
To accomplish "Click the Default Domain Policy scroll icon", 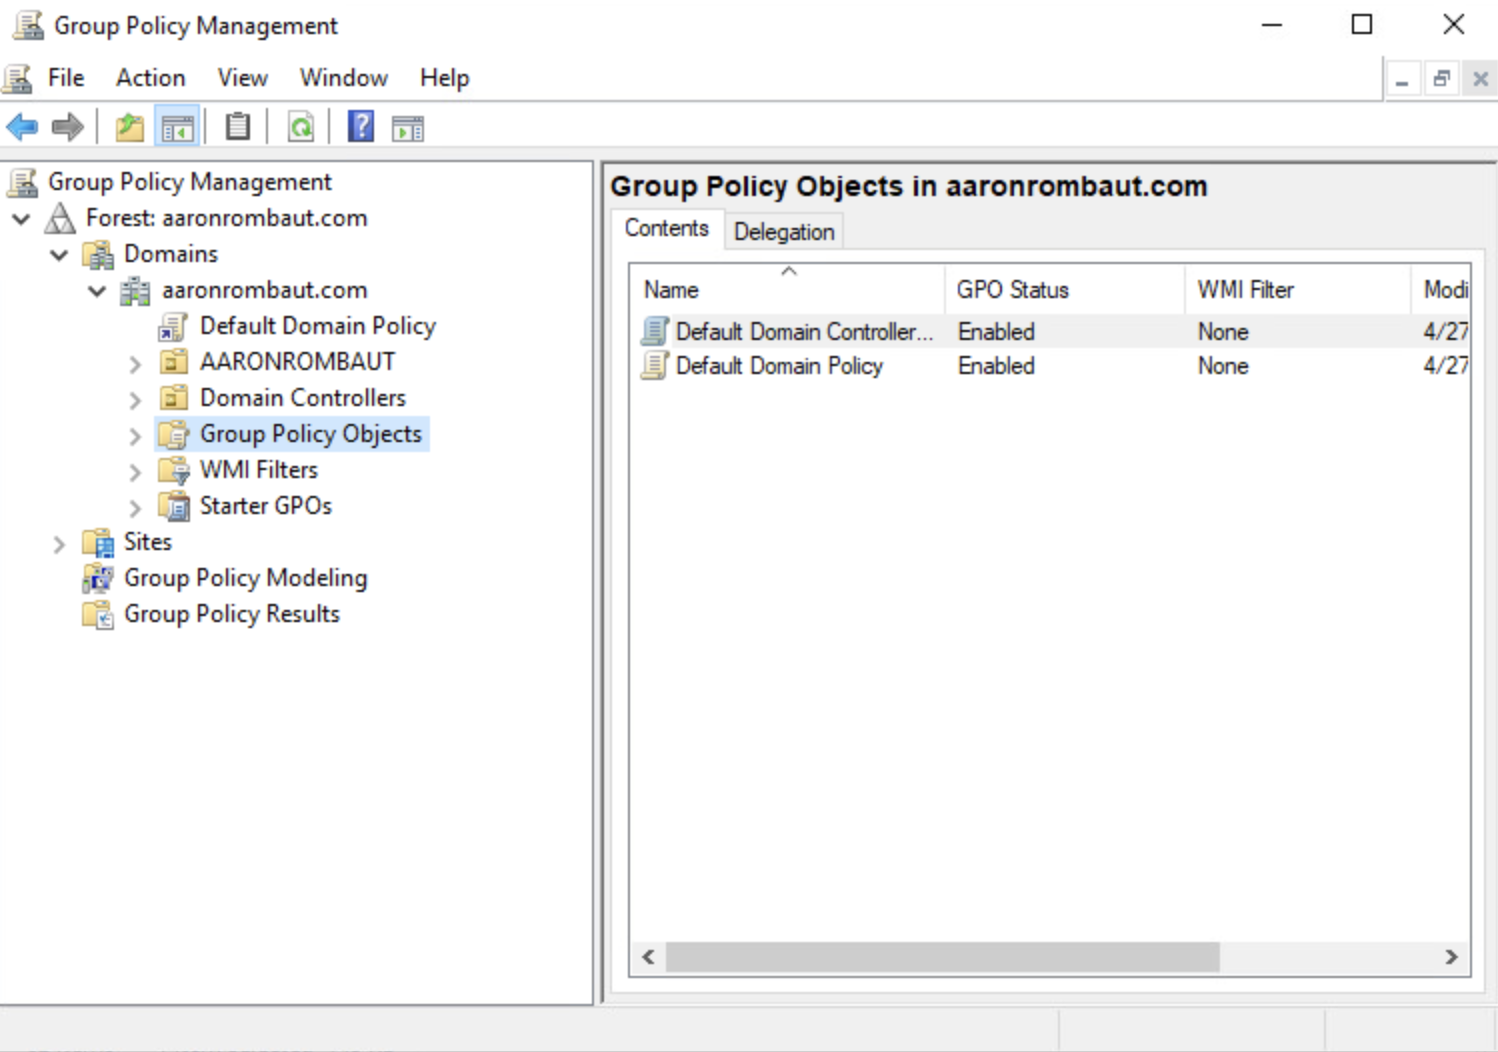I will [174, 325].
